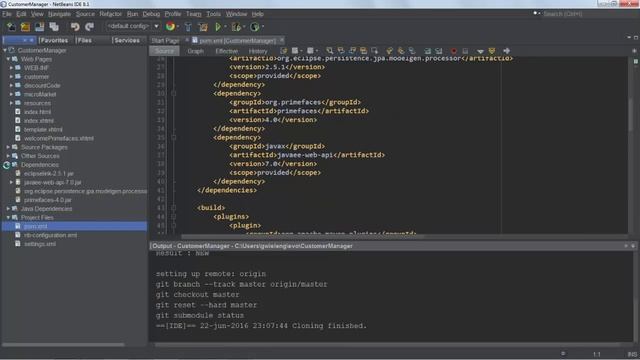The image size is (640, 360).
Task: Select primefaces-4.0.jar dependency
Action: (x=47, y=200)
